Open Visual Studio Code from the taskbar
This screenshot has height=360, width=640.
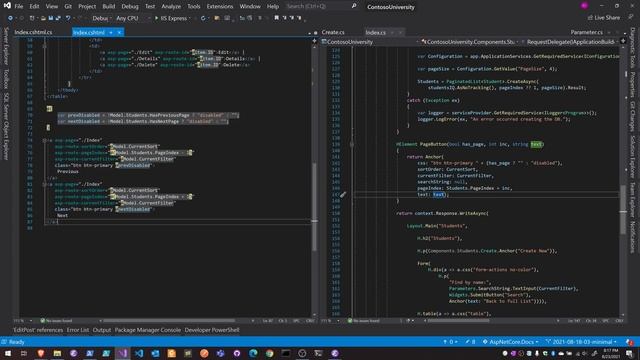pyautogui.click(x=139, y=353)
